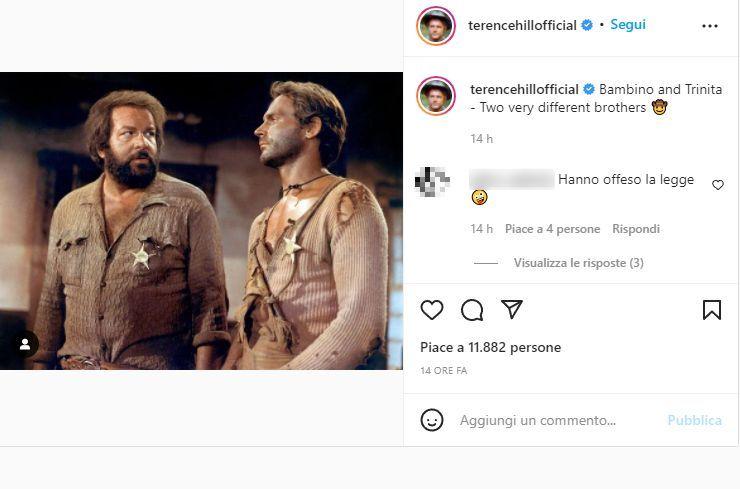View 'Piace a 4 persone' comment likes
Viewport: 740px width, 489px height.
pos(552,229)
